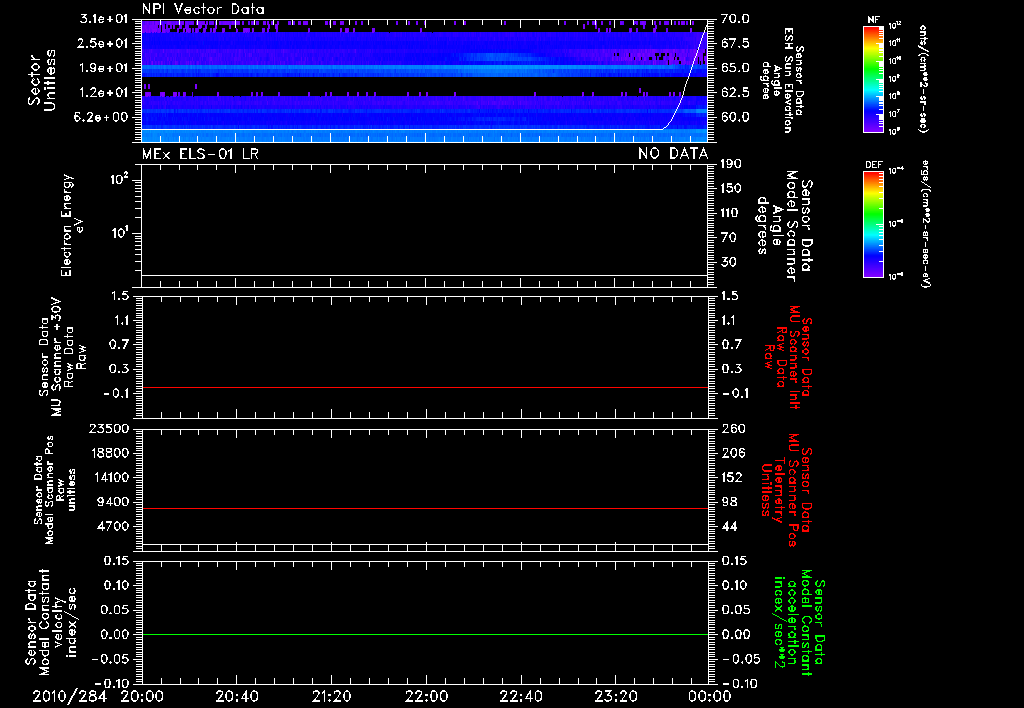Click the 23500 scanner position tick label

tap(110, 428)
